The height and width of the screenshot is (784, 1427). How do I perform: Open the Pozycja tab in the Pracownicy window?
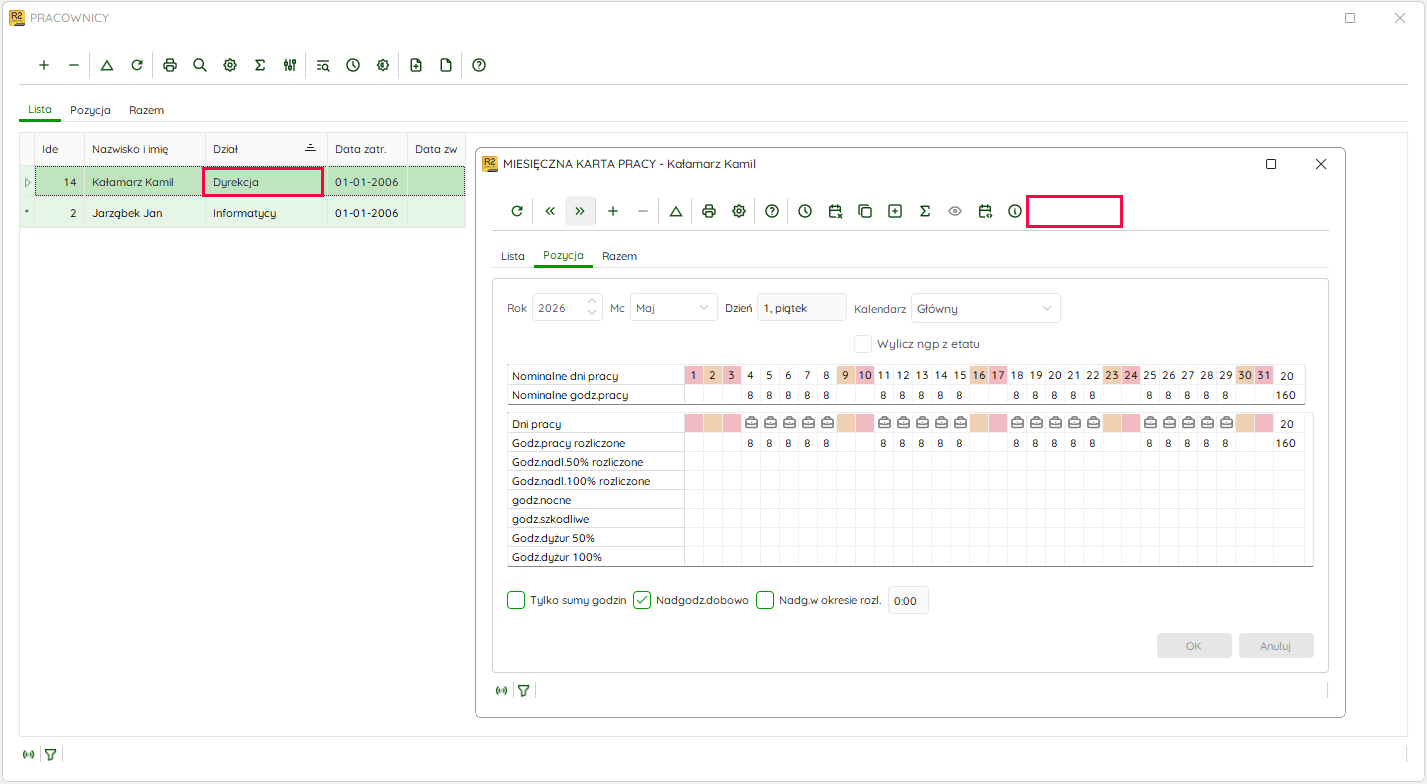[90, 110]
